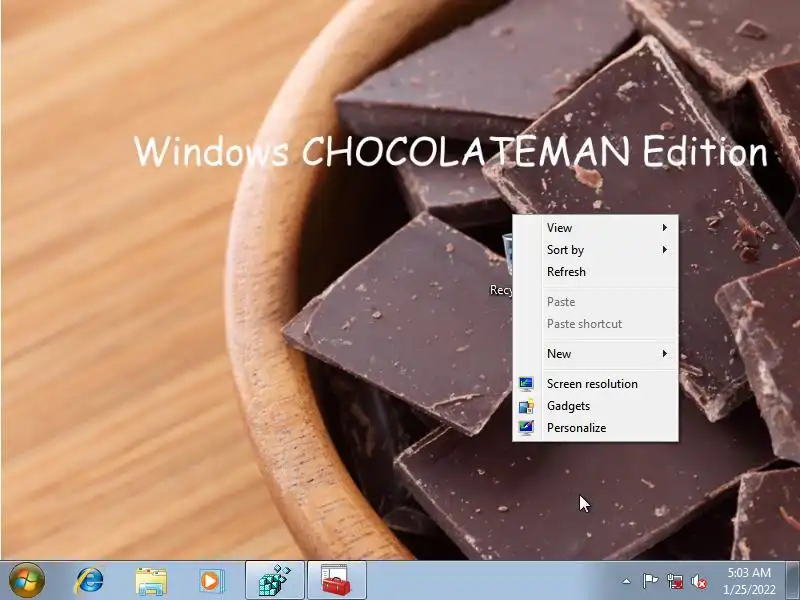This screenshot has width=800, height=600.
Task: Select Gadgets from the context menu
Action: point(595,406)
